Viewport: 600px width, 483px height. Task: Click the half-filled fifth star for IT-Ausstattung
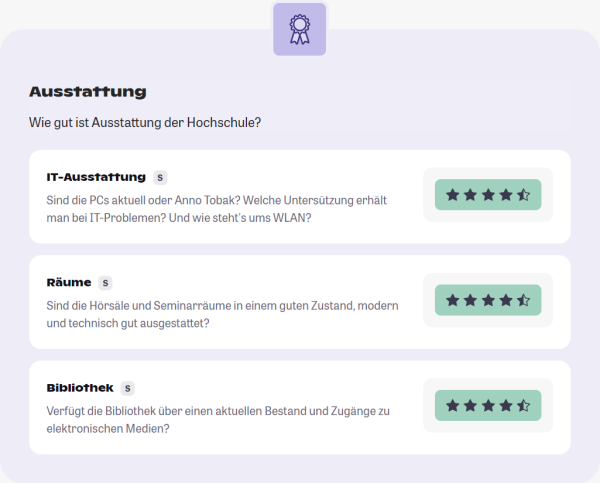pos(523,195)
